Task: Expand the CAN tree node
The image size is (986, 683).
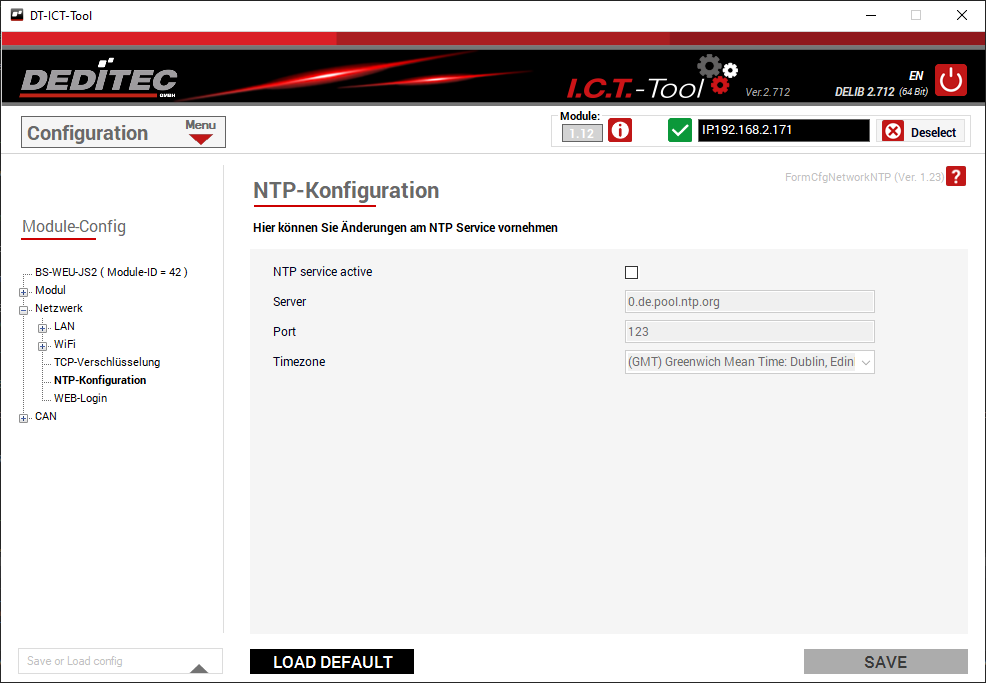Action: [24, 418]
